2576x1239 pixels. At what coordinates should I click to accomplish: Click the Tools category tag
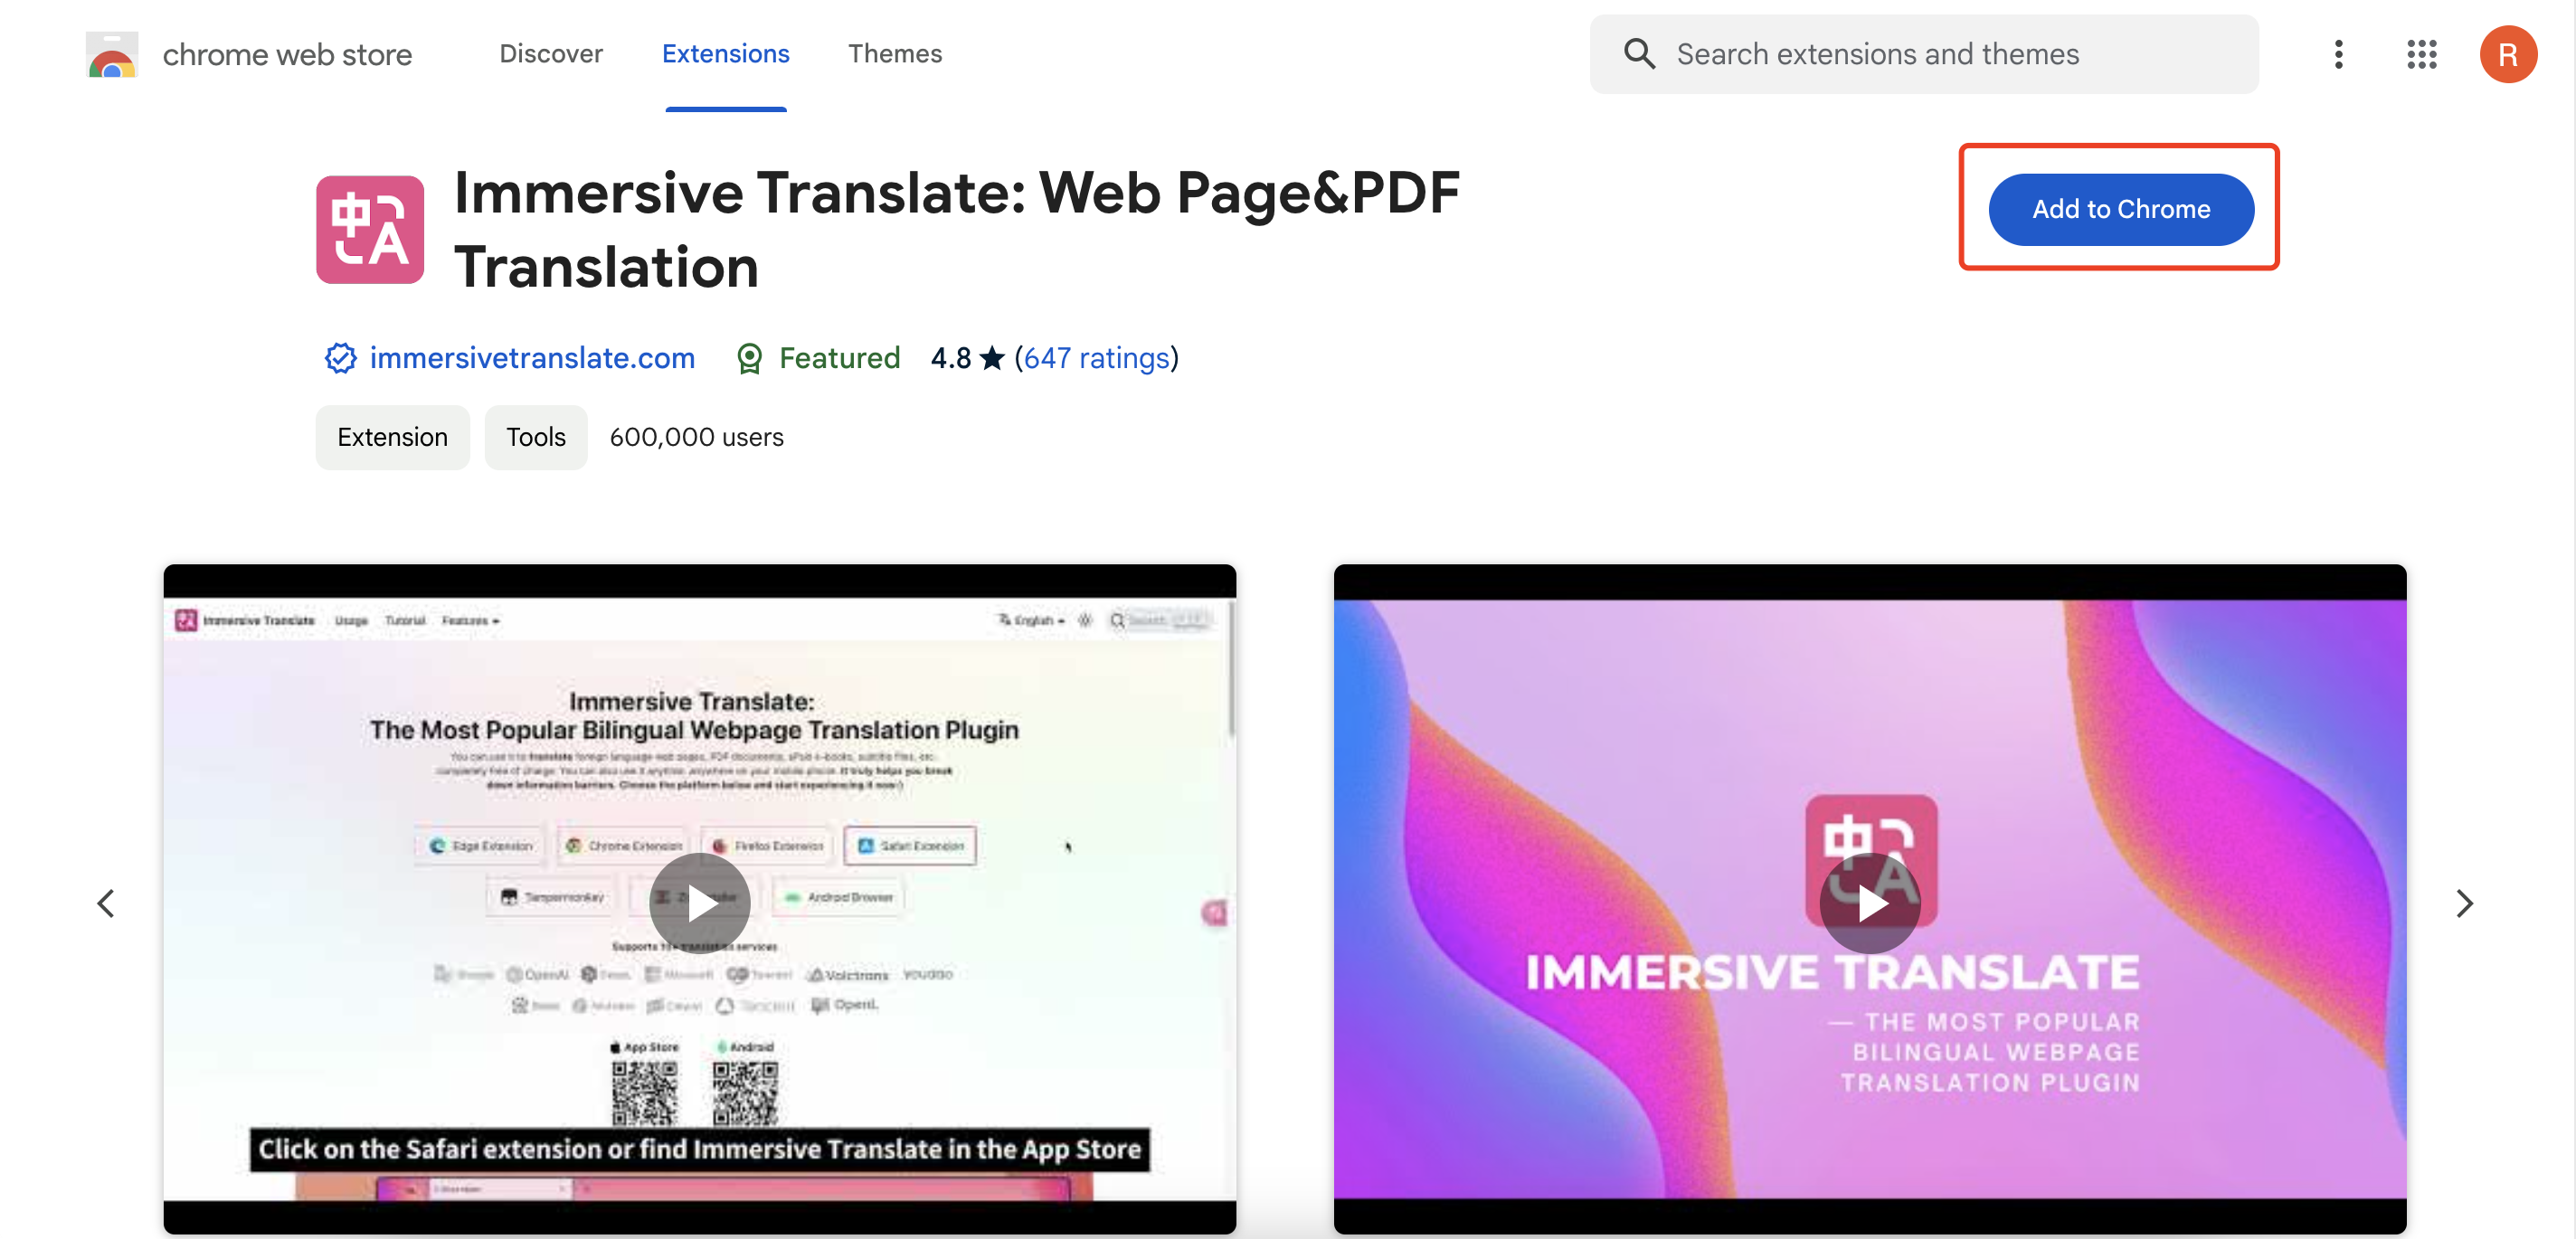pos(535,435)
